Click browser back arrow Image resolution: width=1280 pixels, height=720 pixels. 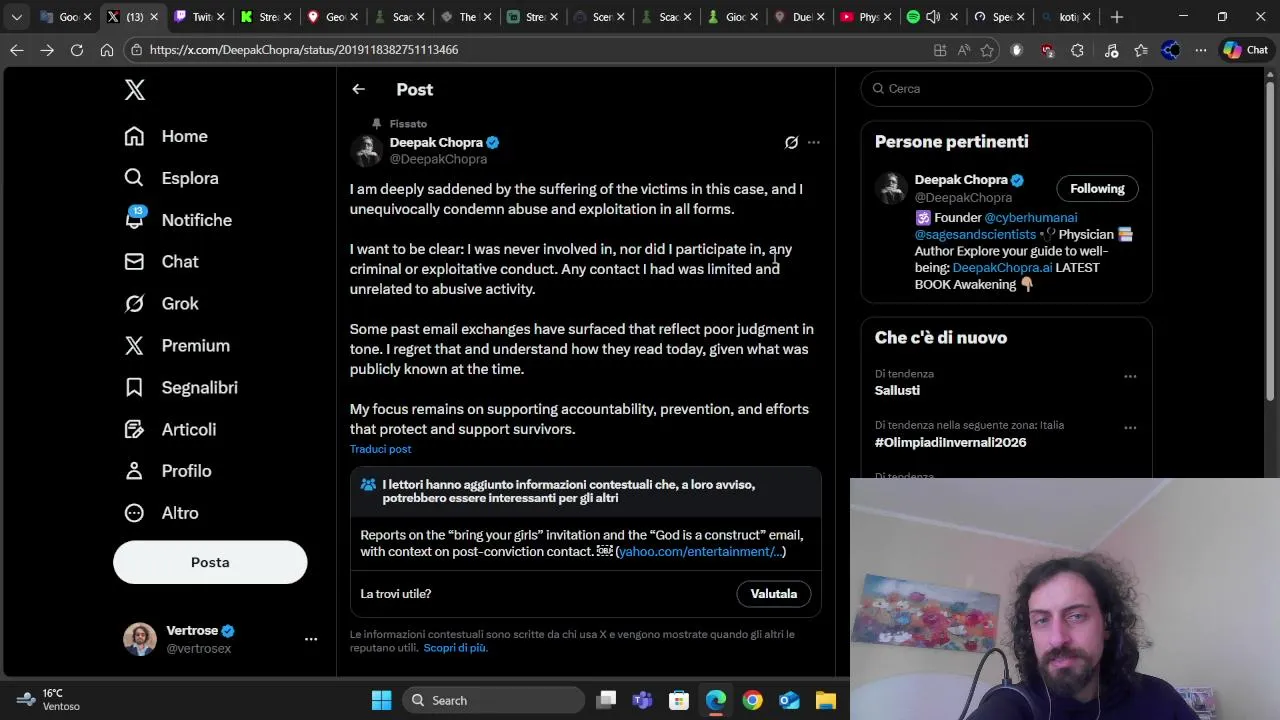[17, 50]
